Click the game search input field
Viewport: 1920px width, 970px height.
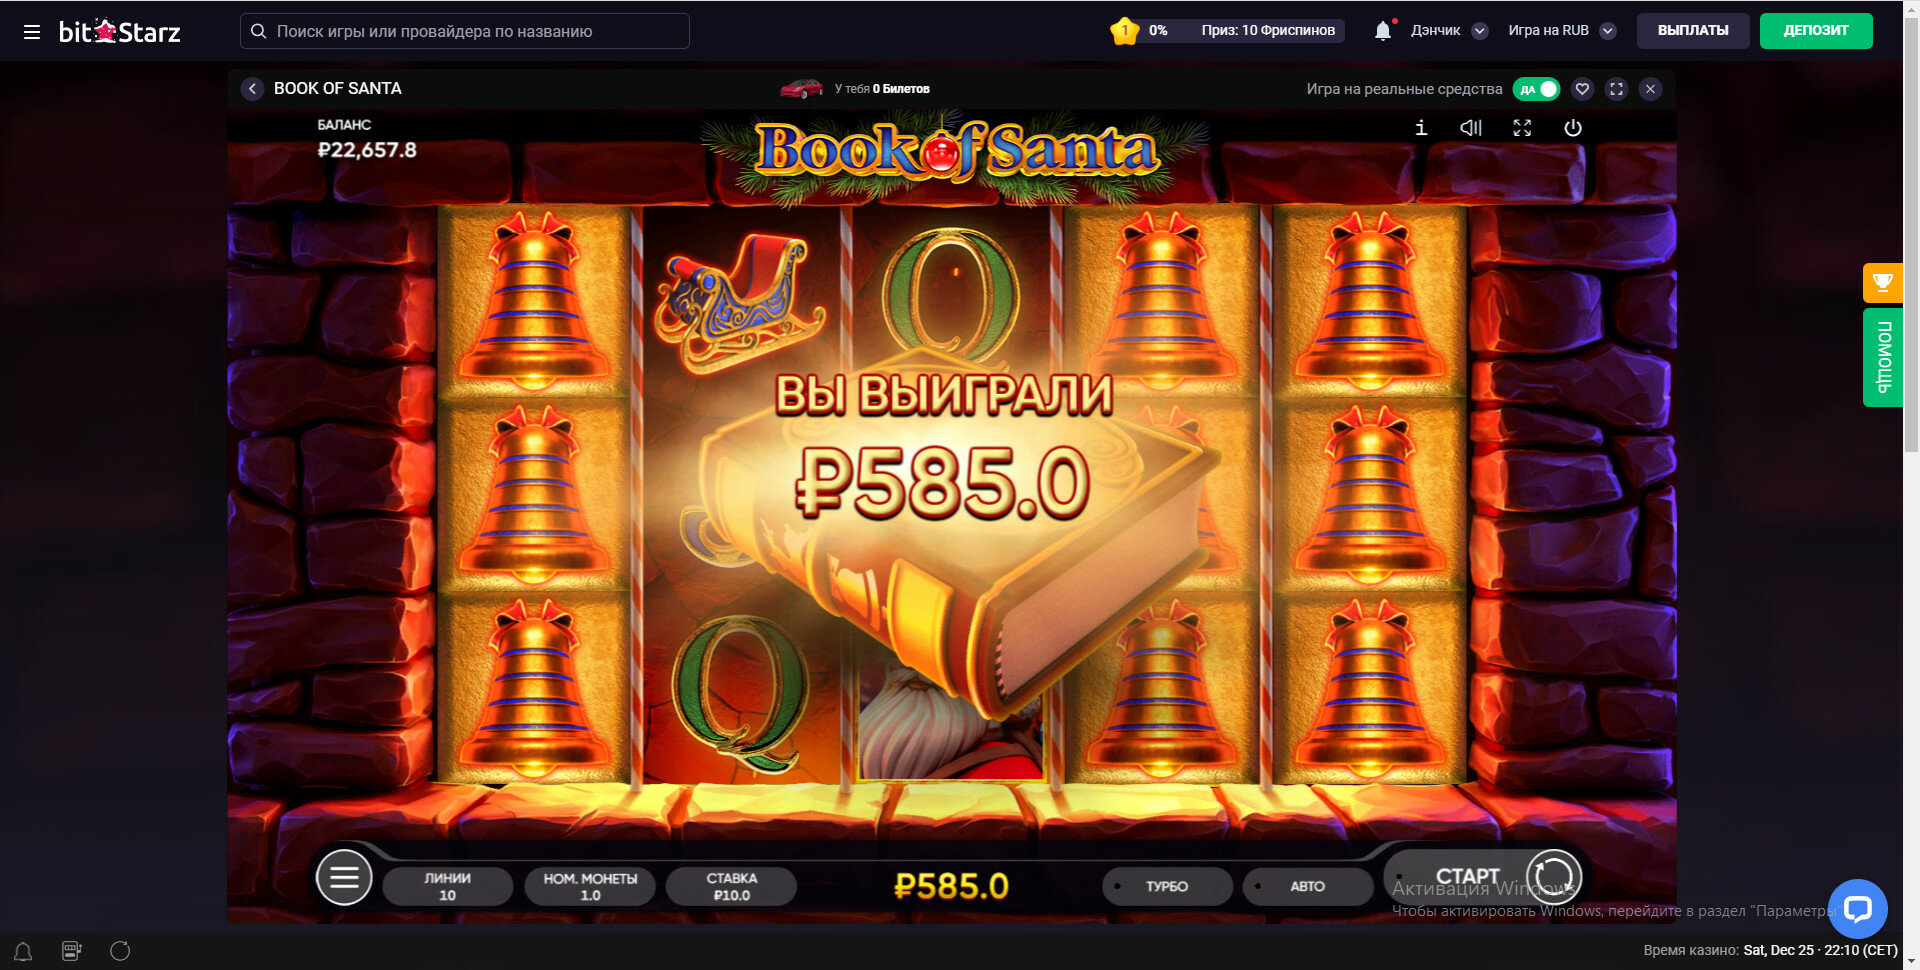pyautogui.click(x=465, y=31)
